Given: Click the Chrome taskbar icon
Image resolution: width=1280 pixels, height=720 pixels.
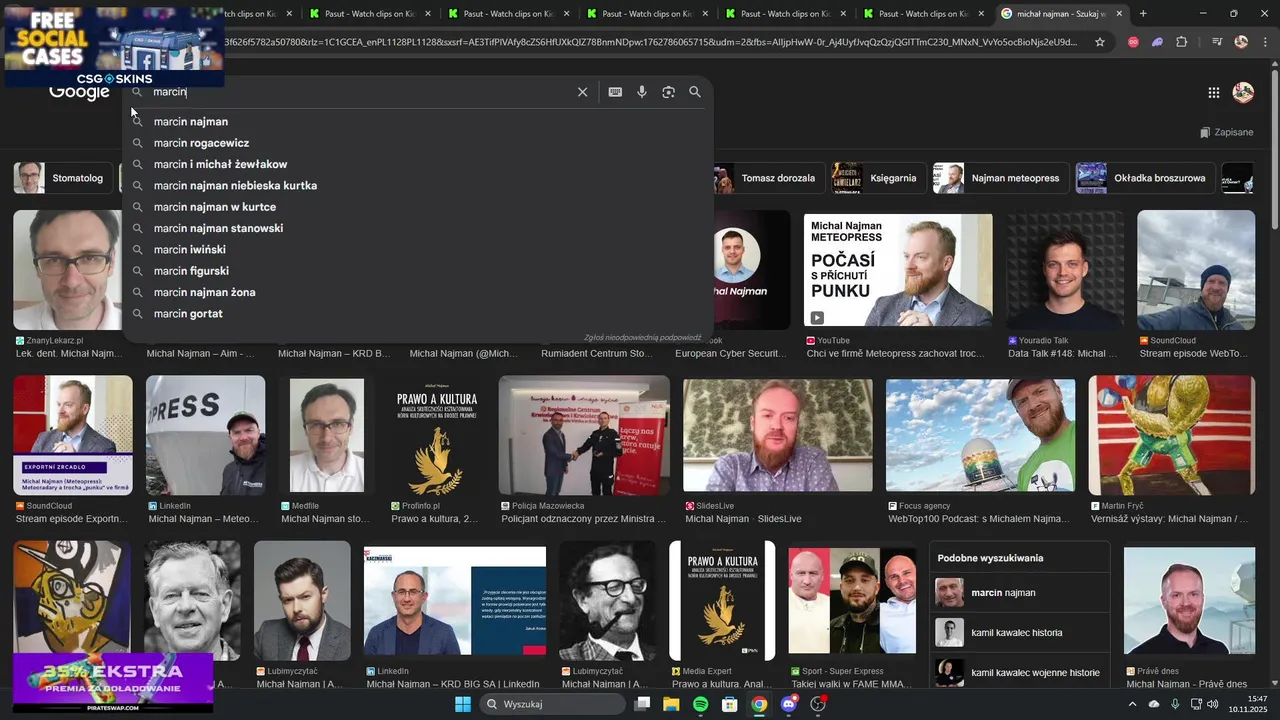Looking at the screenshot, I should [x=759, y=704].
